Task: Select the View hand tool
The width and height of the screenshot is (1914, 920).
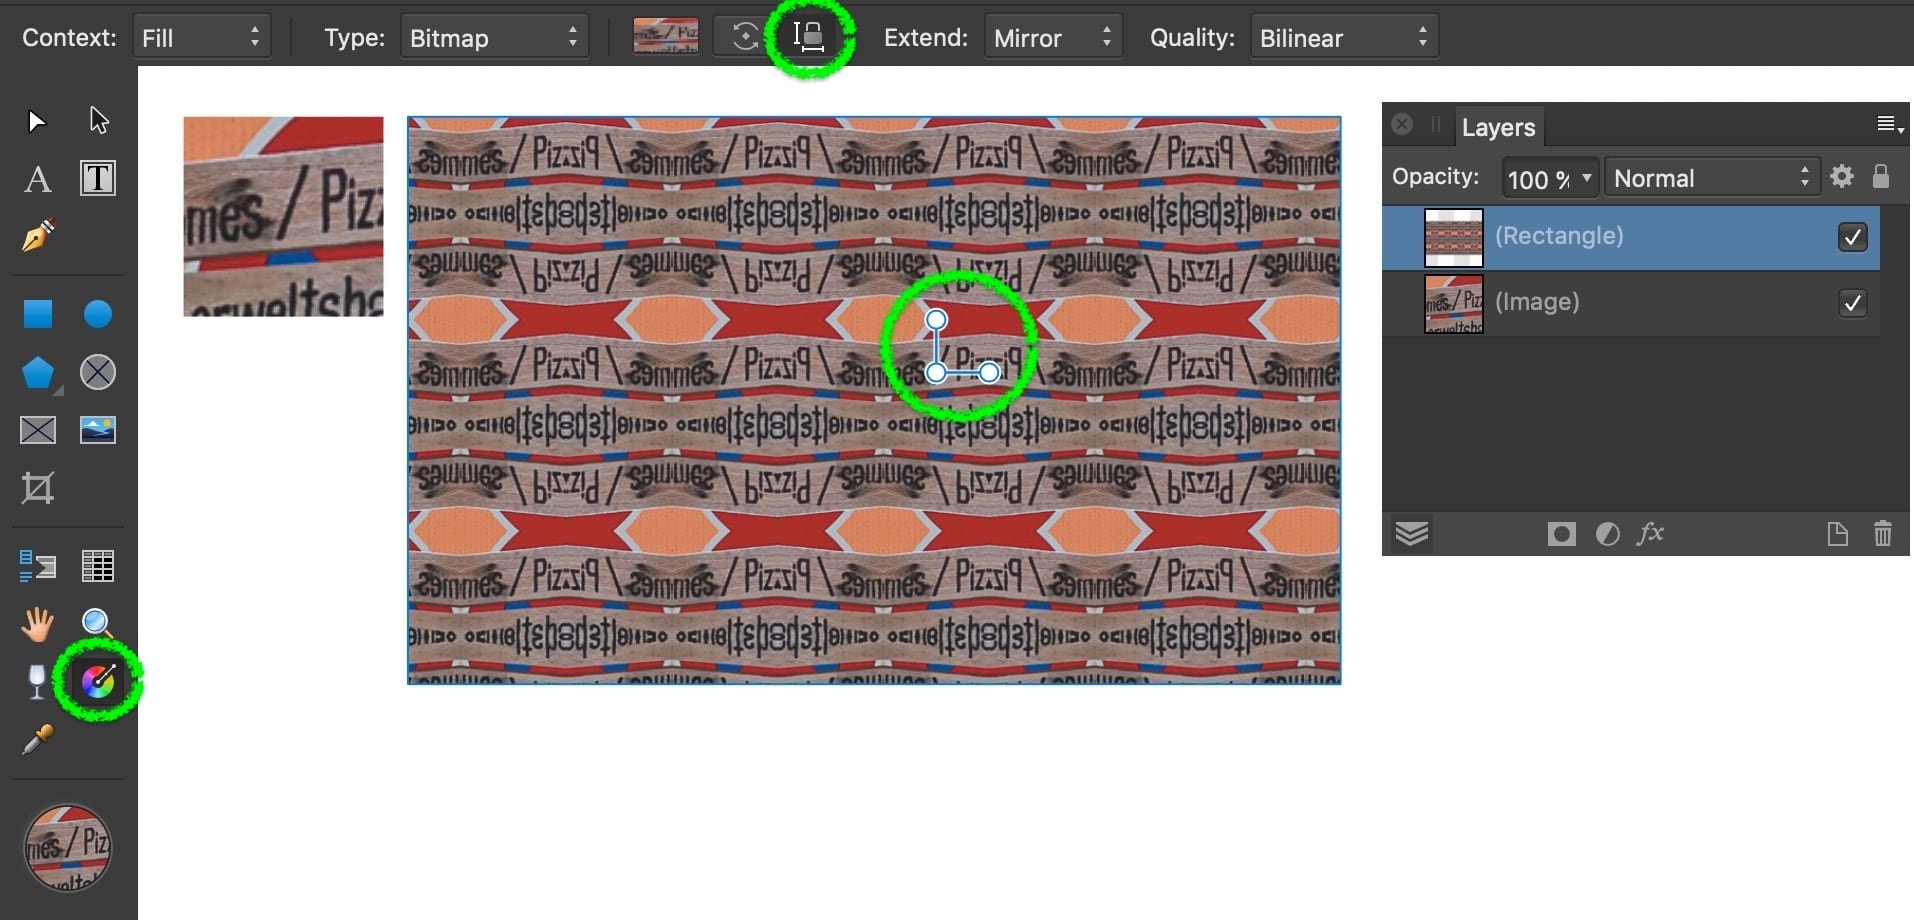Action: coord(38,624)
